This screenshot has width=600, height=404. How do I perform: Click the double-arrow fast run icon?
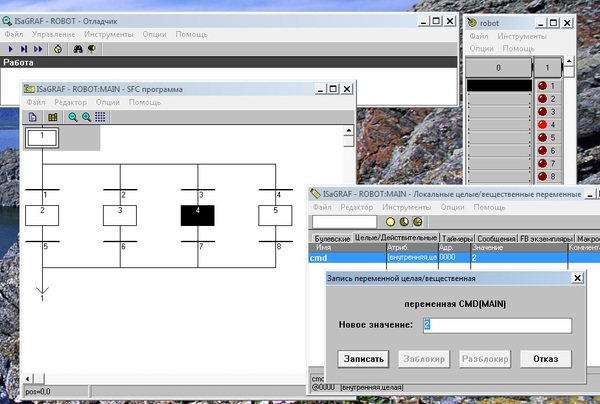39,47
